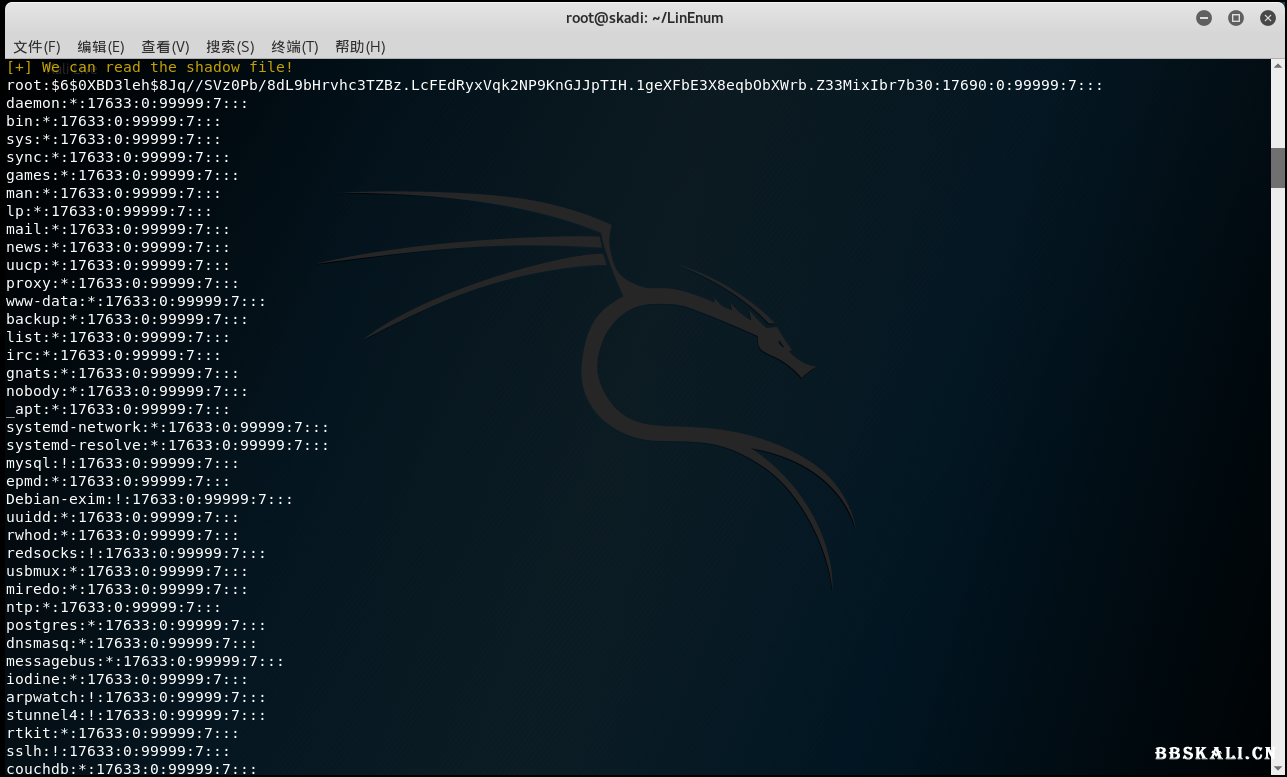
Task: Minimize the terminal window
Action: pos(1204,18)
